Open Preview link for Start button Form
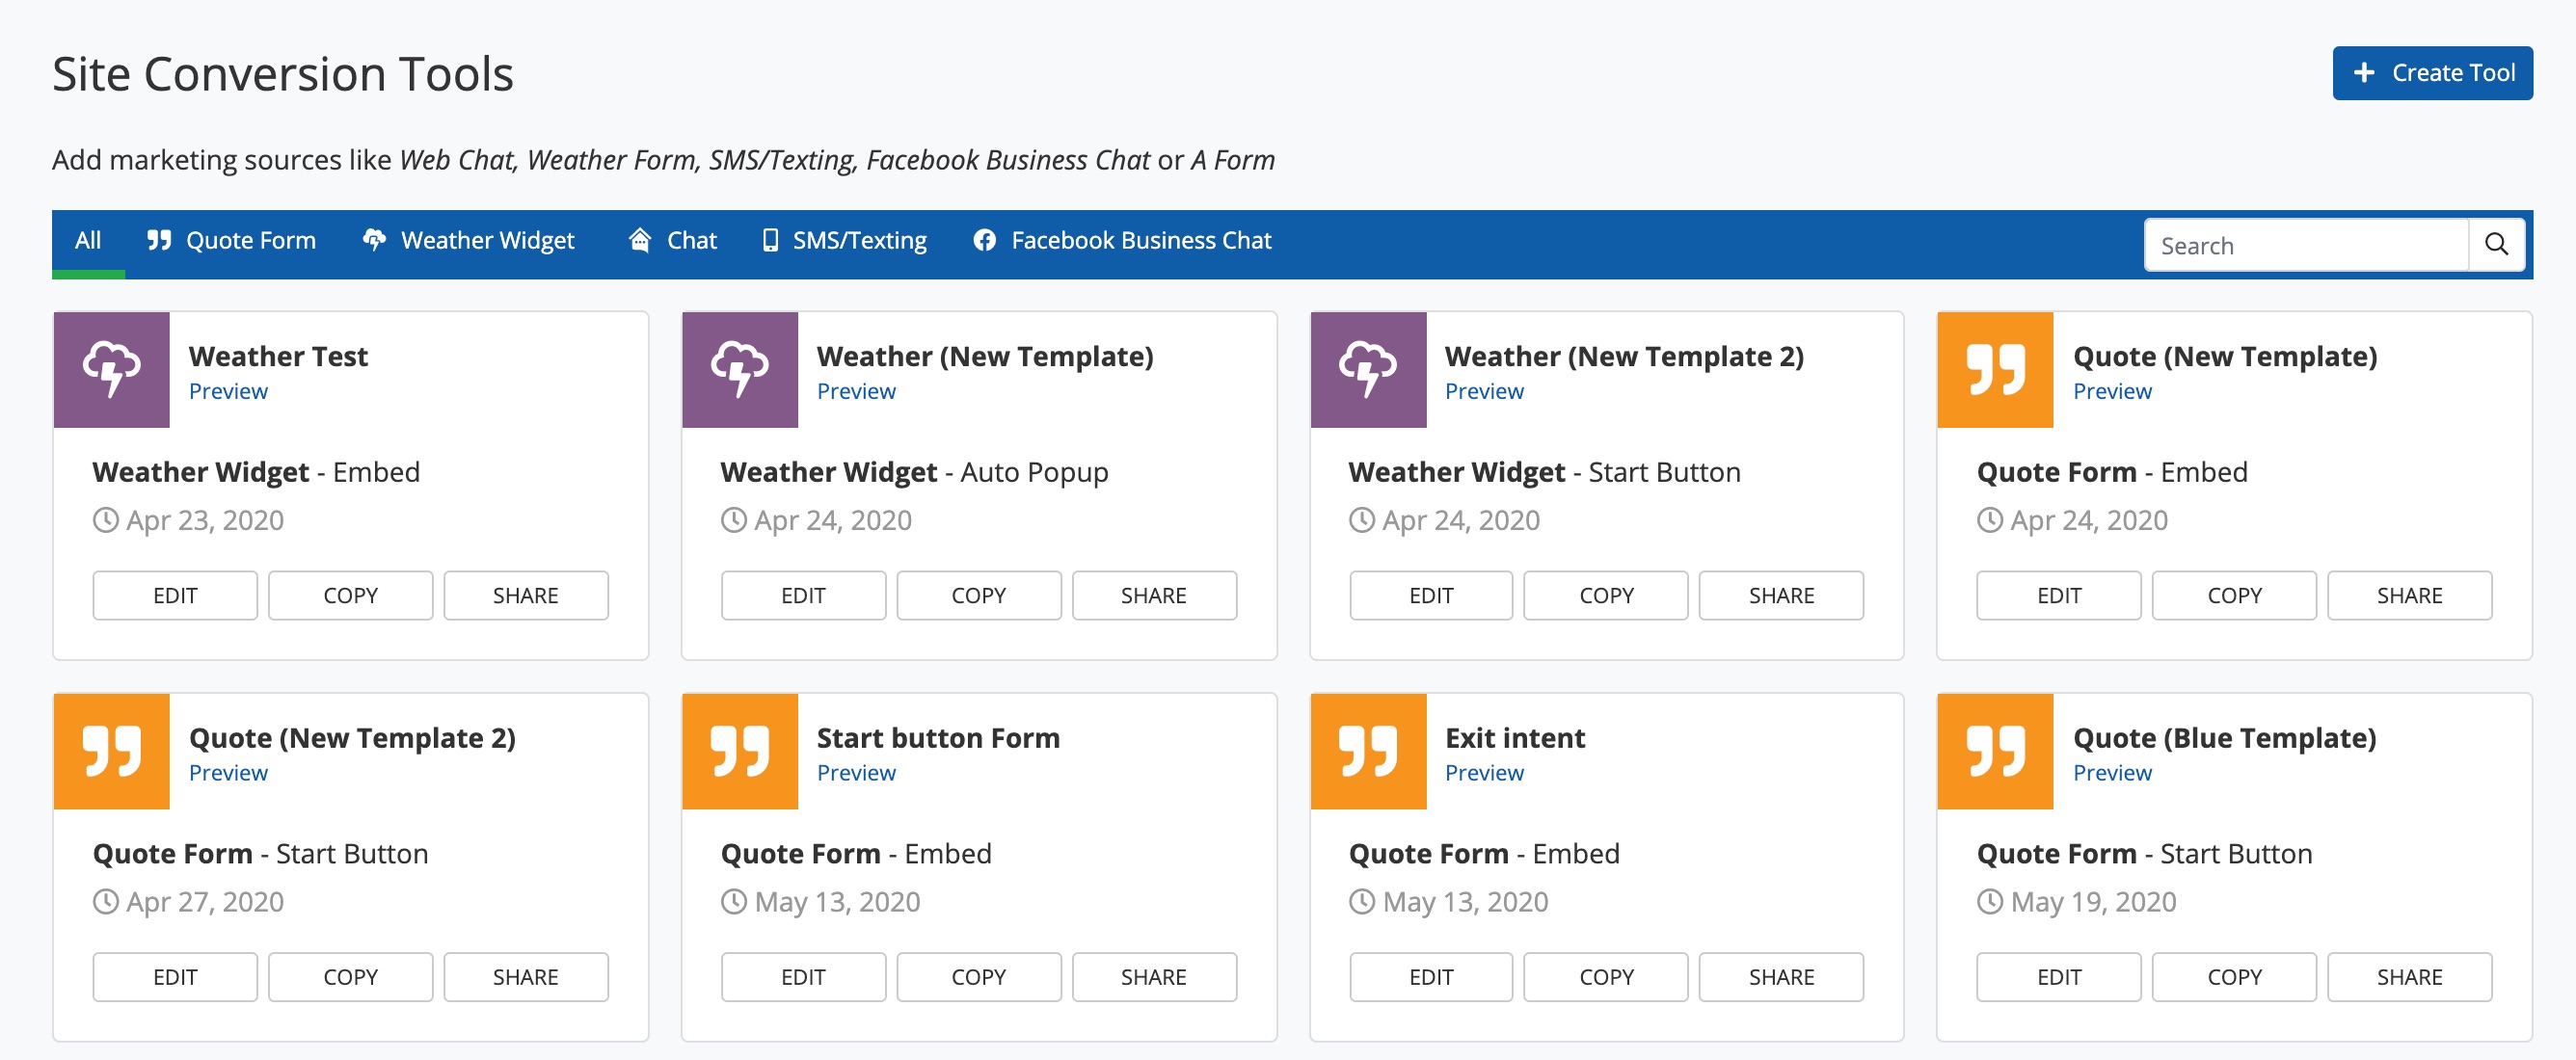Viewport: 2576px width, 1060px height. 855,773
